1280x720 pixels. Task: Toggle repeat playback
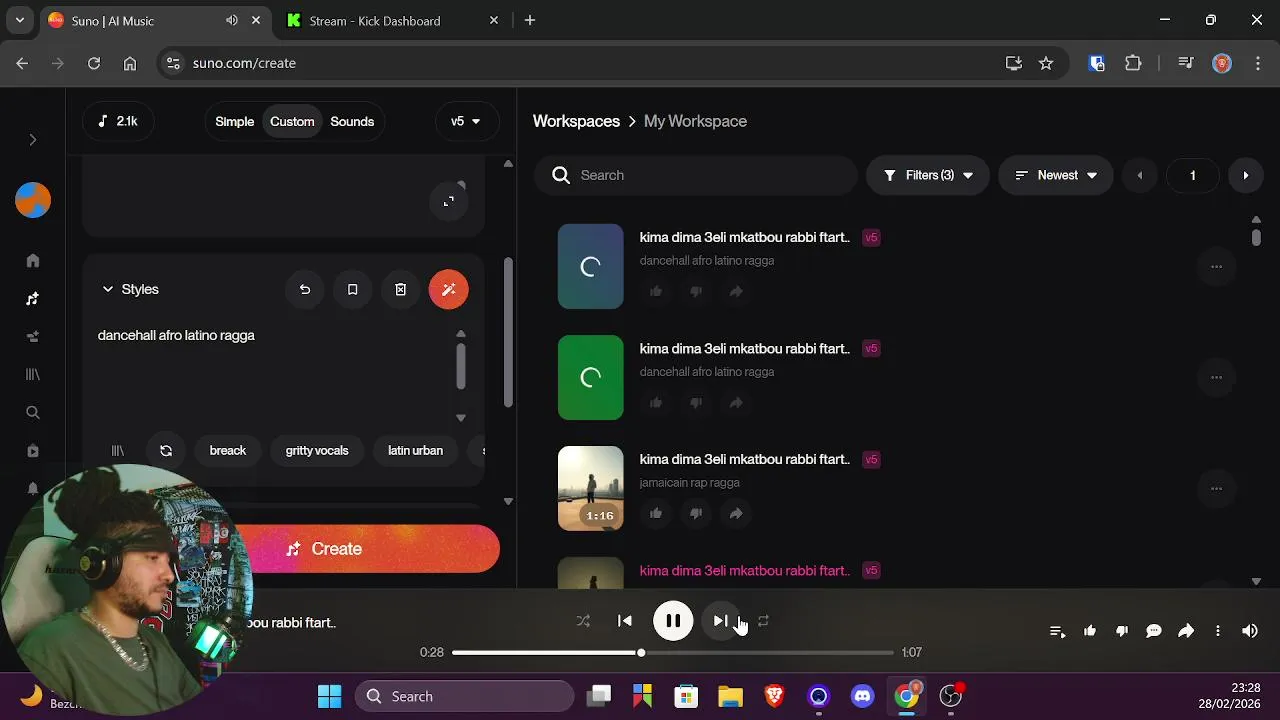[763, 621]
